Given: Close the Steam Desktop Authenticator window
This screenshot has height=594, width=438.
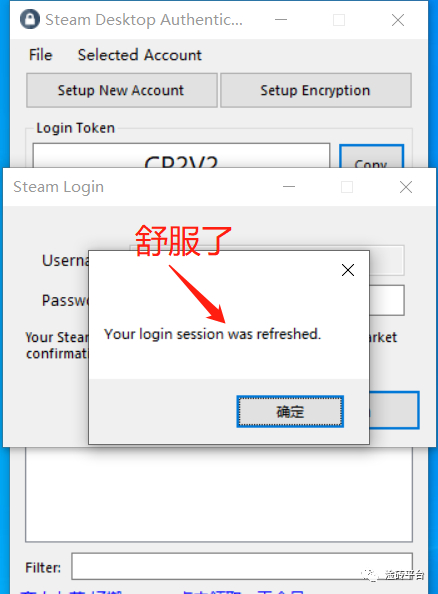Looking at the screenshot, I should [x=398, y=20].
